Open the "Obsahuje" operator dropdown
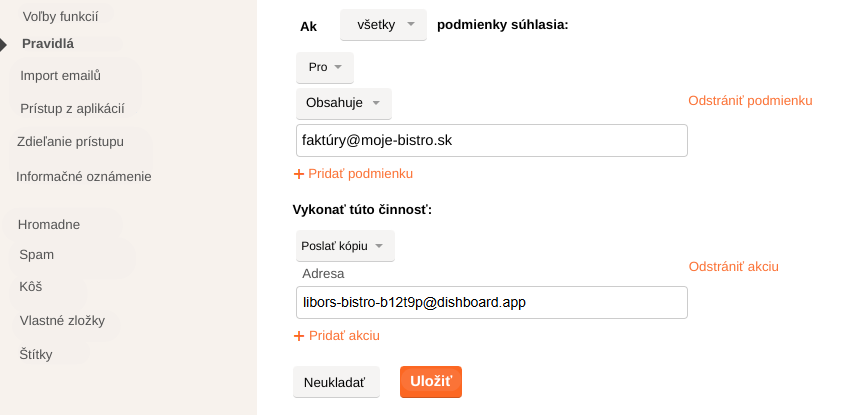 (344, 103)
